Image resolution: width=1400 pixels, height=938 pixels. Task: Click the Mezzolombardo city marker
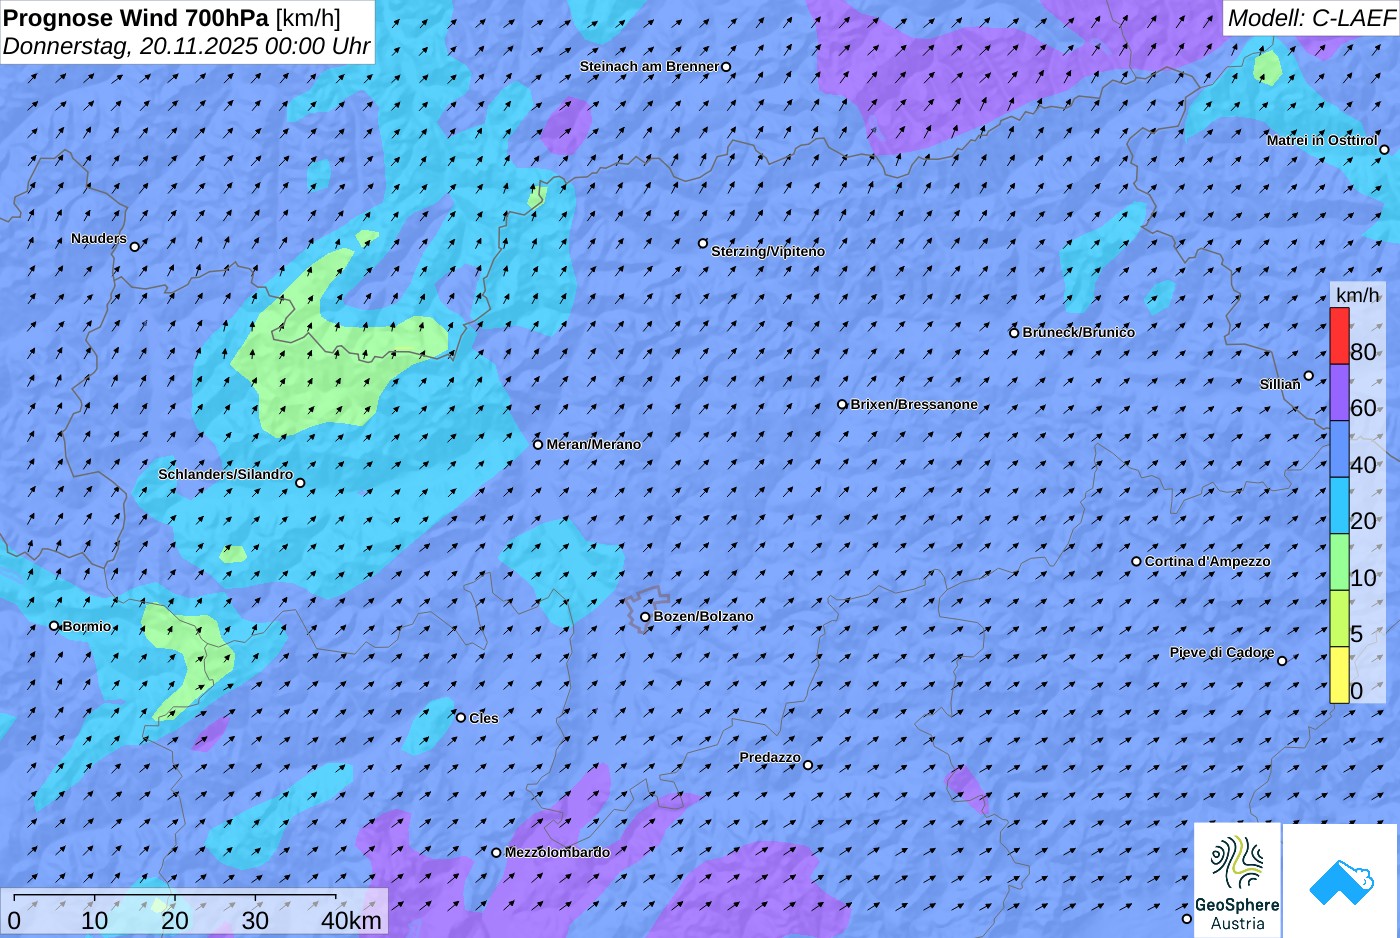(496, 853)
